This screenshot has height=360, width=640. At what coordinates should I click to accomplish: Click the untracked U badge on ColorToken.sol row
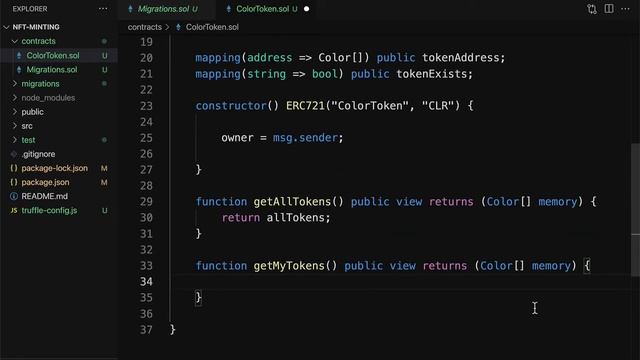point(104,56)
